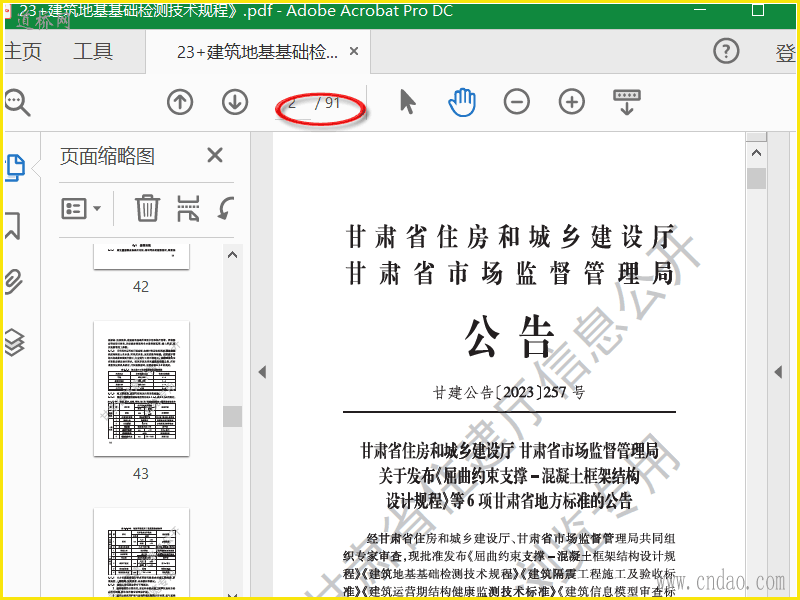Open the Attachments paperclip sidebar icon
The height and width of the screenshot is (600, 800).
pos(14,282)
